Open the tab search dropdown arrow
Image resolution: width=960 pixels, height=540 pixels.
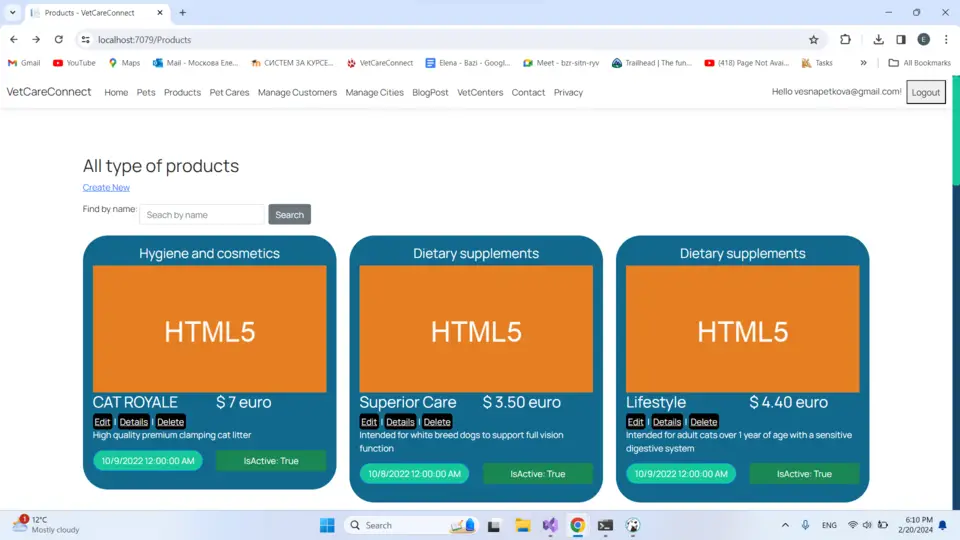(12, 12)
